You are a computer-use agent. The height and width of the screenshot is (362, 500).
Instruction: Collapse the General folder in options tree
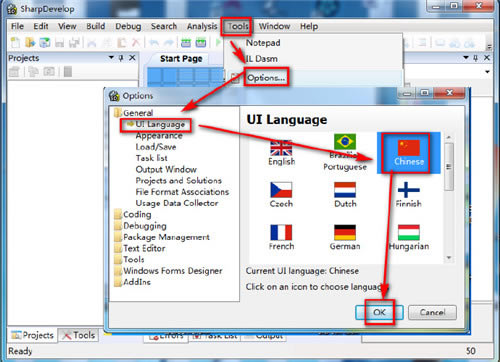[118, 113]
